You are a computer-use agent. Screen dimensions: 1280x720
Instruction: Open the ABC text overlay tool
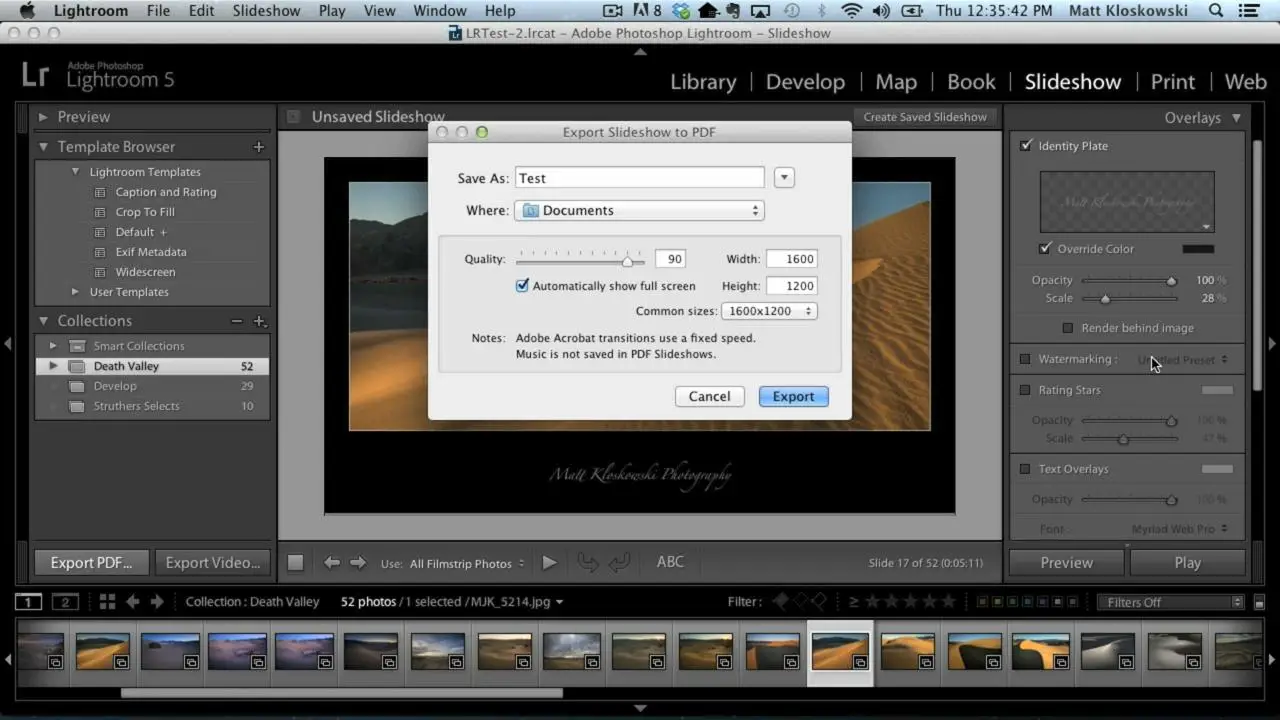pos(669,561)
